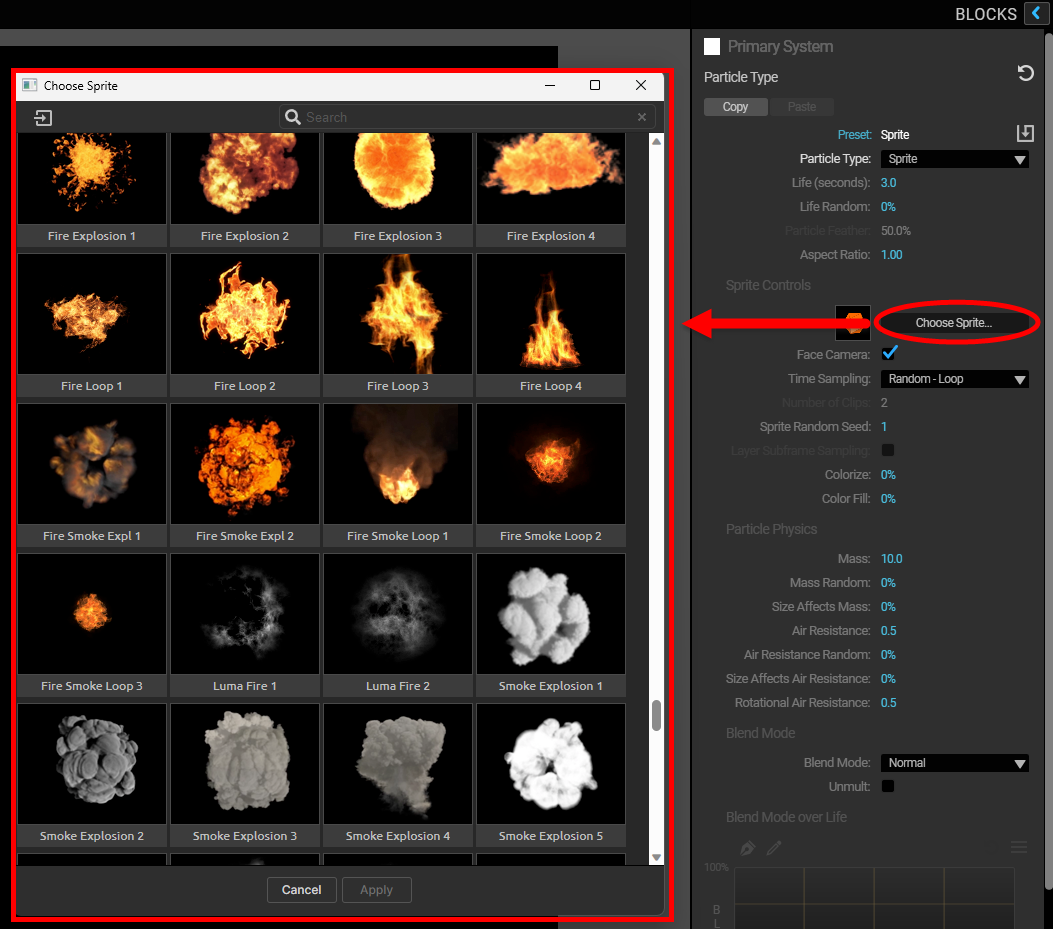Click the sprite list scrollbar thumb
The height and width of the screenshot is (929, 1053).
(x=656, y=715)
